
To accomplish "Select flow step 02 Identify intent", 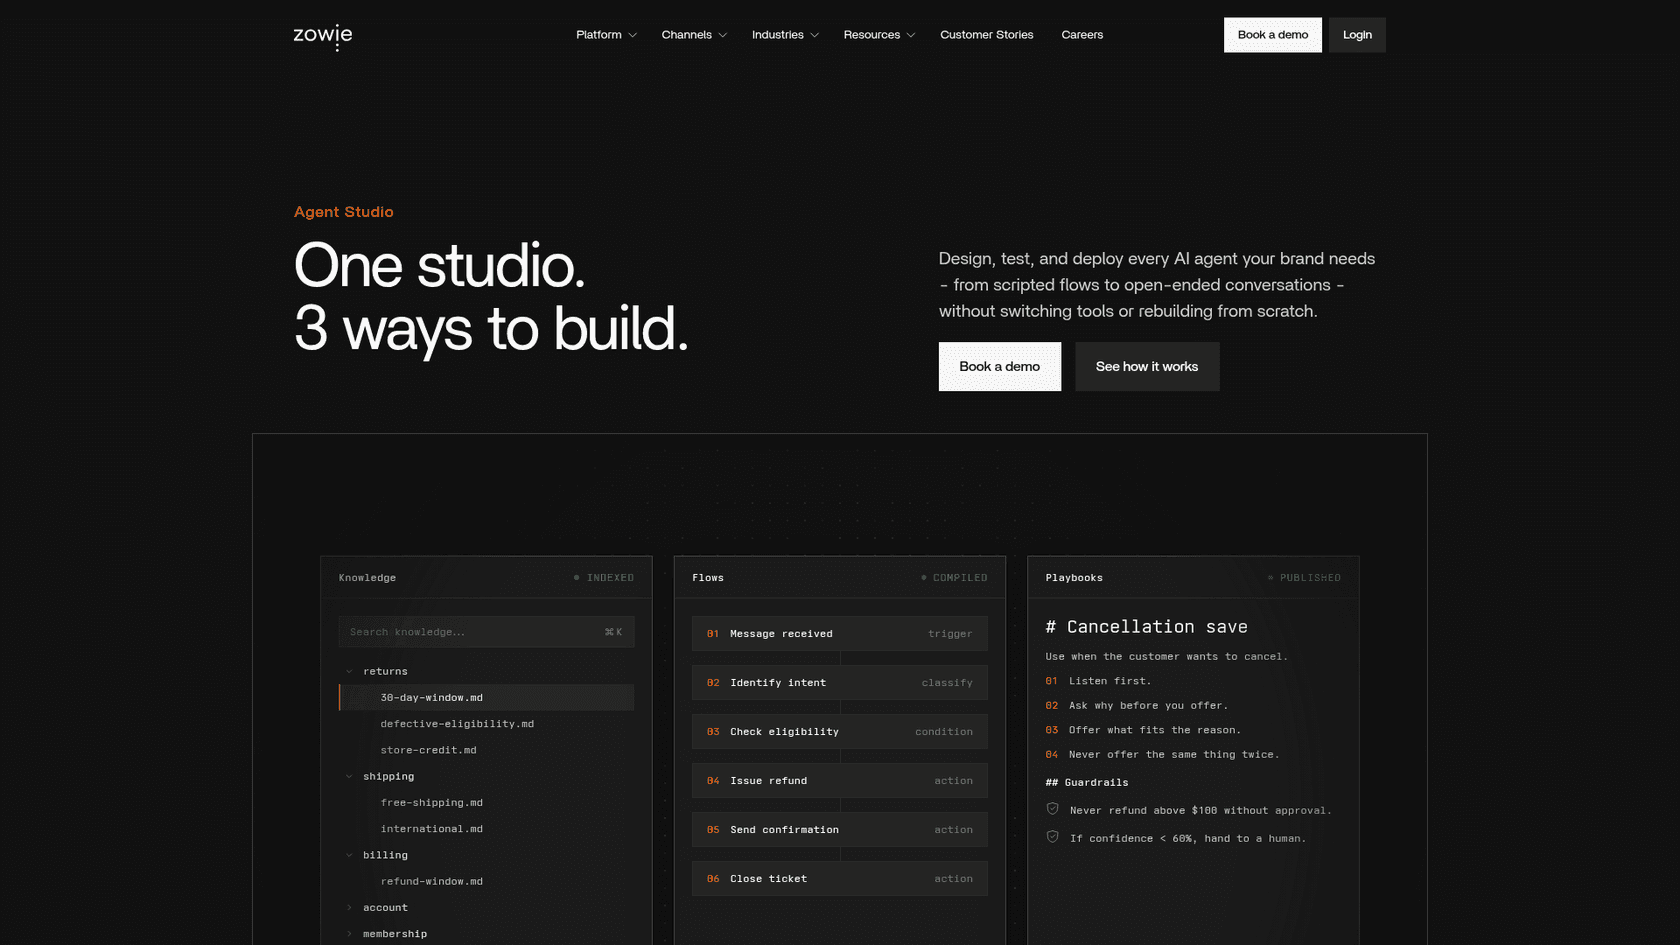I will click(x=839, y=683).
